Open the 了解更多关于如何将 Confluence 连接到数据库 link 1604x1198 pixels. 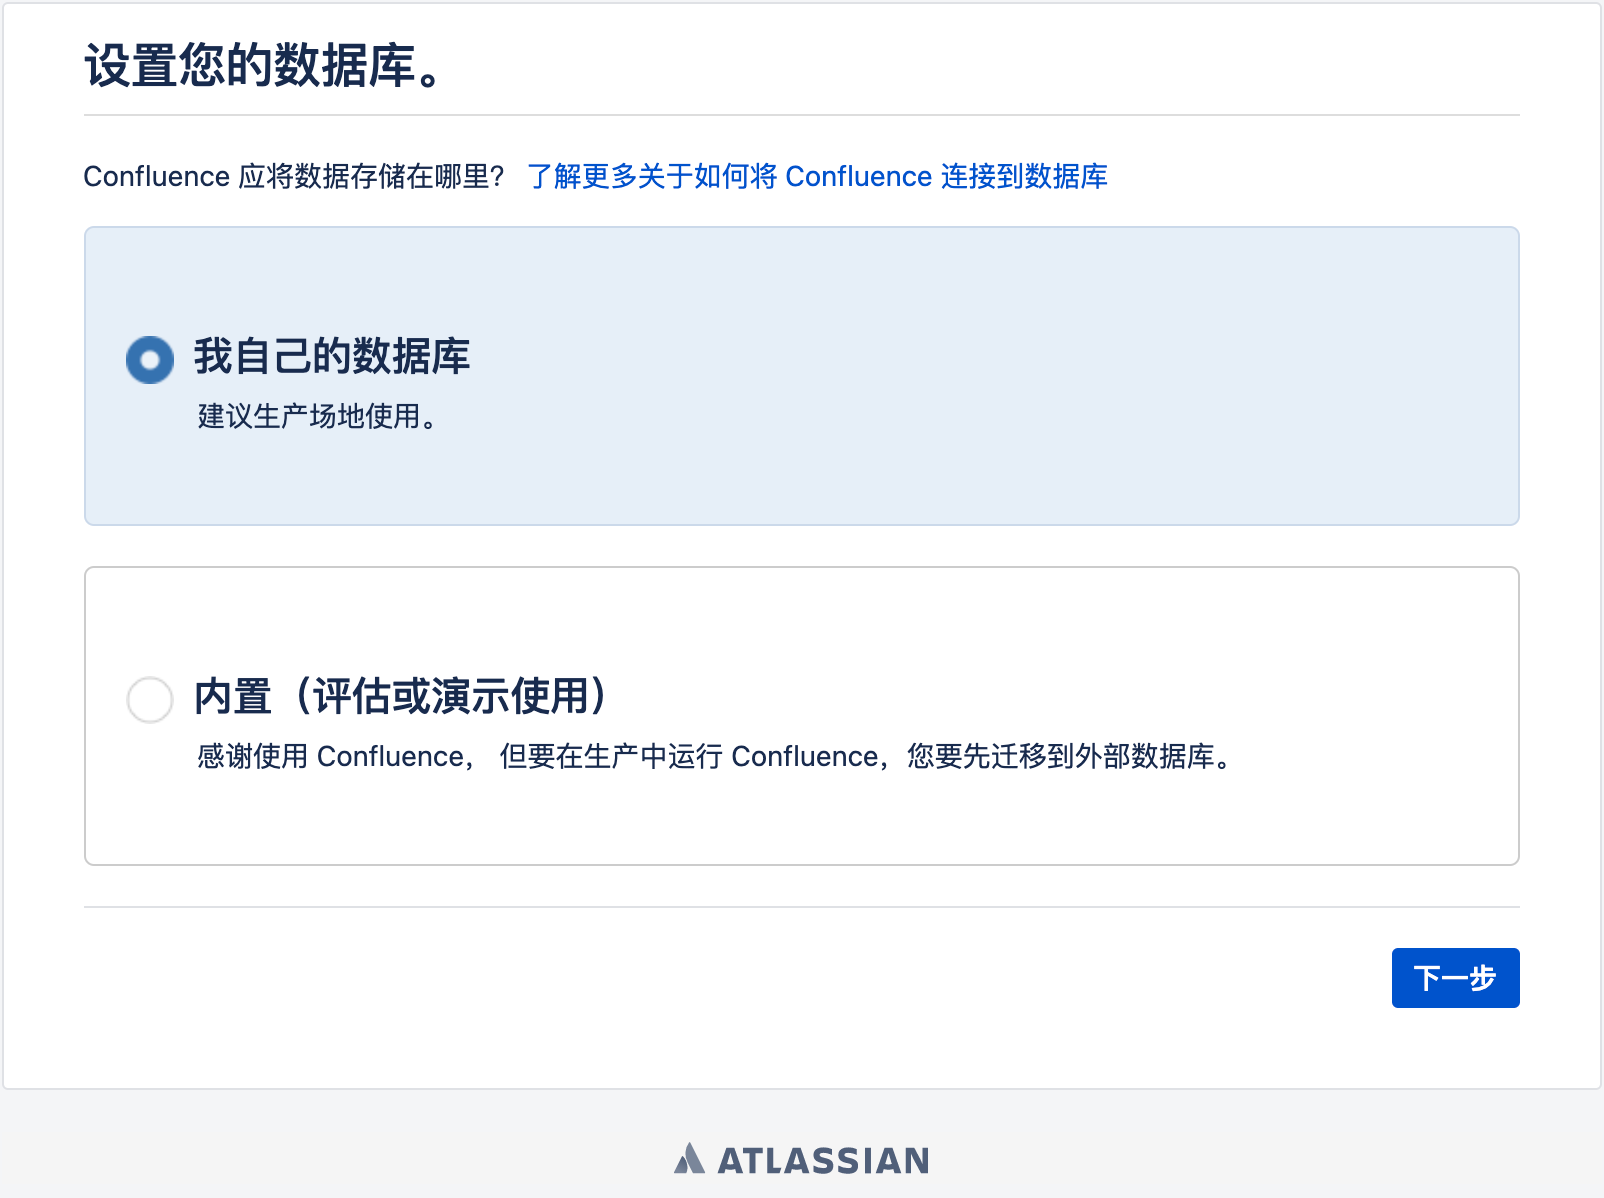pyautogui.click(x=817, y=177)
